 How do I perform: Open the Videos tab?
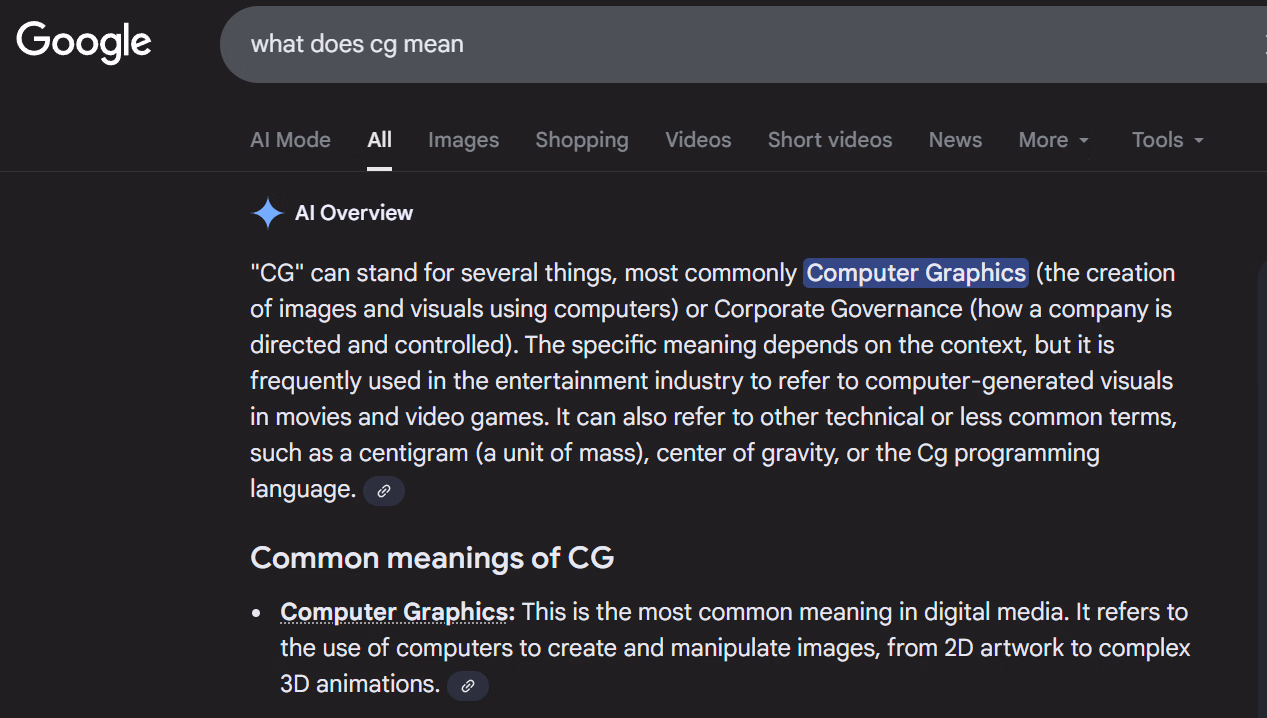[698, 140]
